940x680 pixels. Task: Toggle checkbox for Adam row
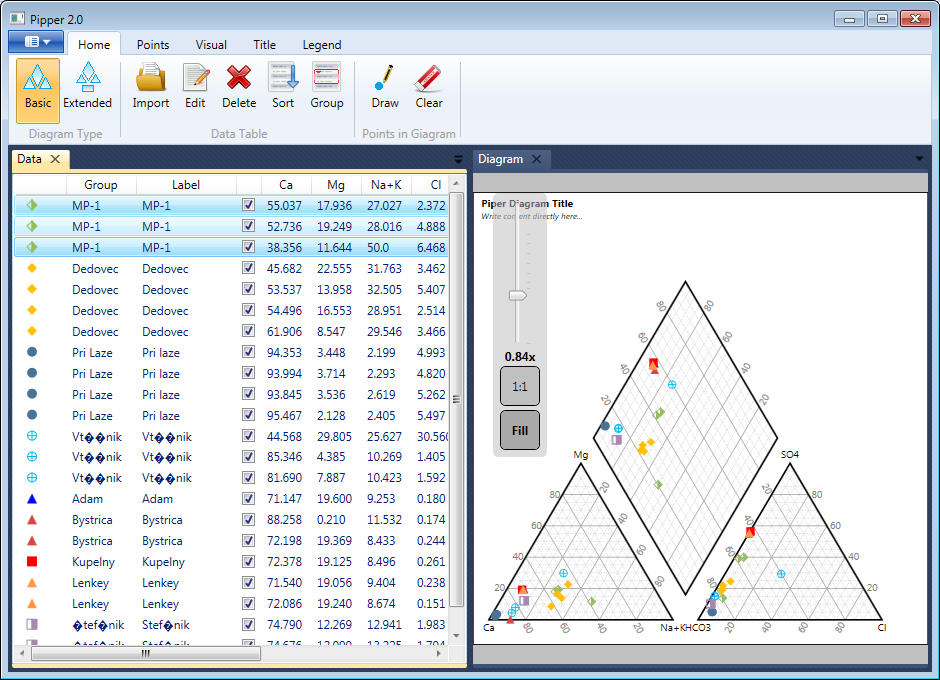(248, 498)
